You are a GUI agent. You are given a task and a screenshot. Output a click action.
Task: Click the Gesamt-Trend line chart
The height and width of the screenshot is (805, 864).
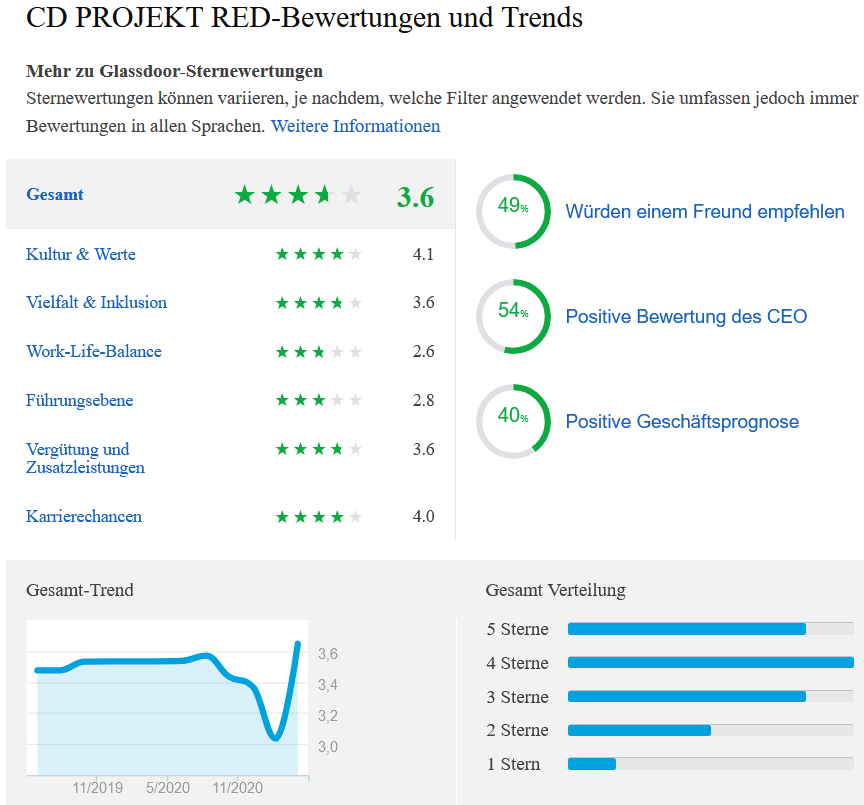pyautogui.click(x=168, y=698)
